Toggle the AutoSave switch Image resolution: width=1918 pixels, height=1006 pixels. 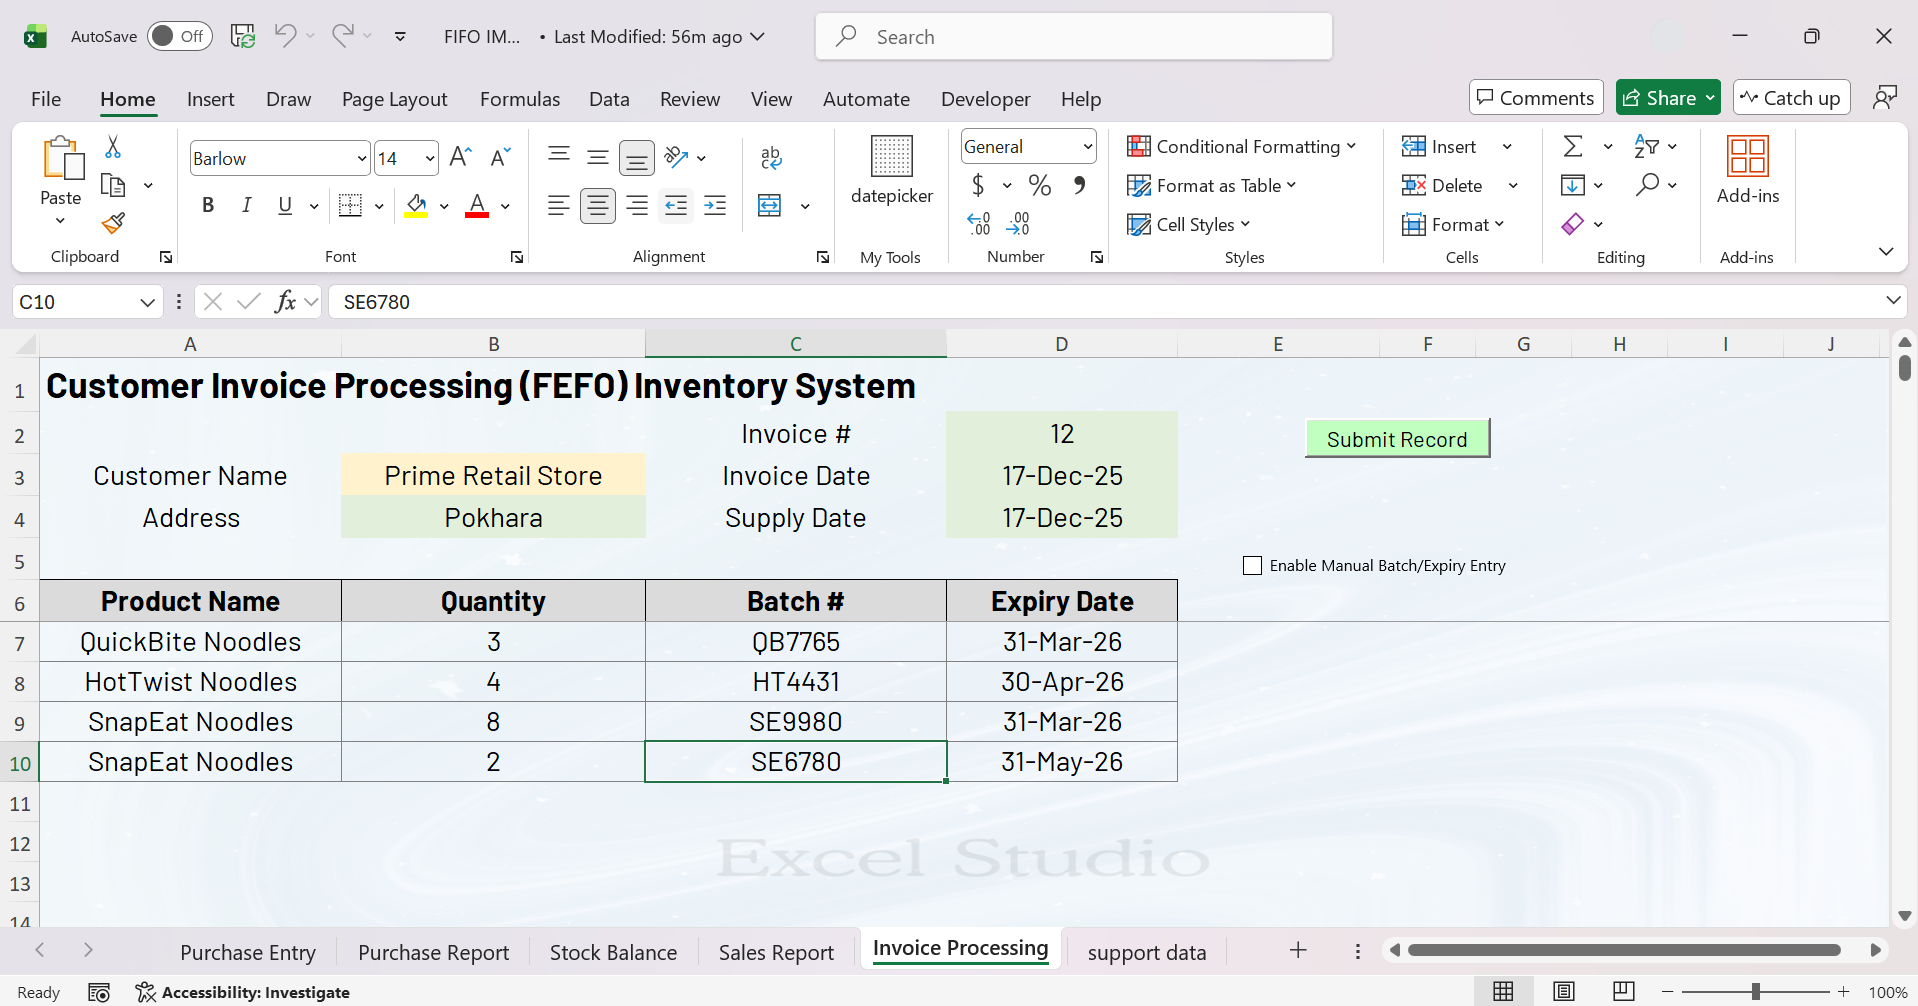click(x=180, y=36)
